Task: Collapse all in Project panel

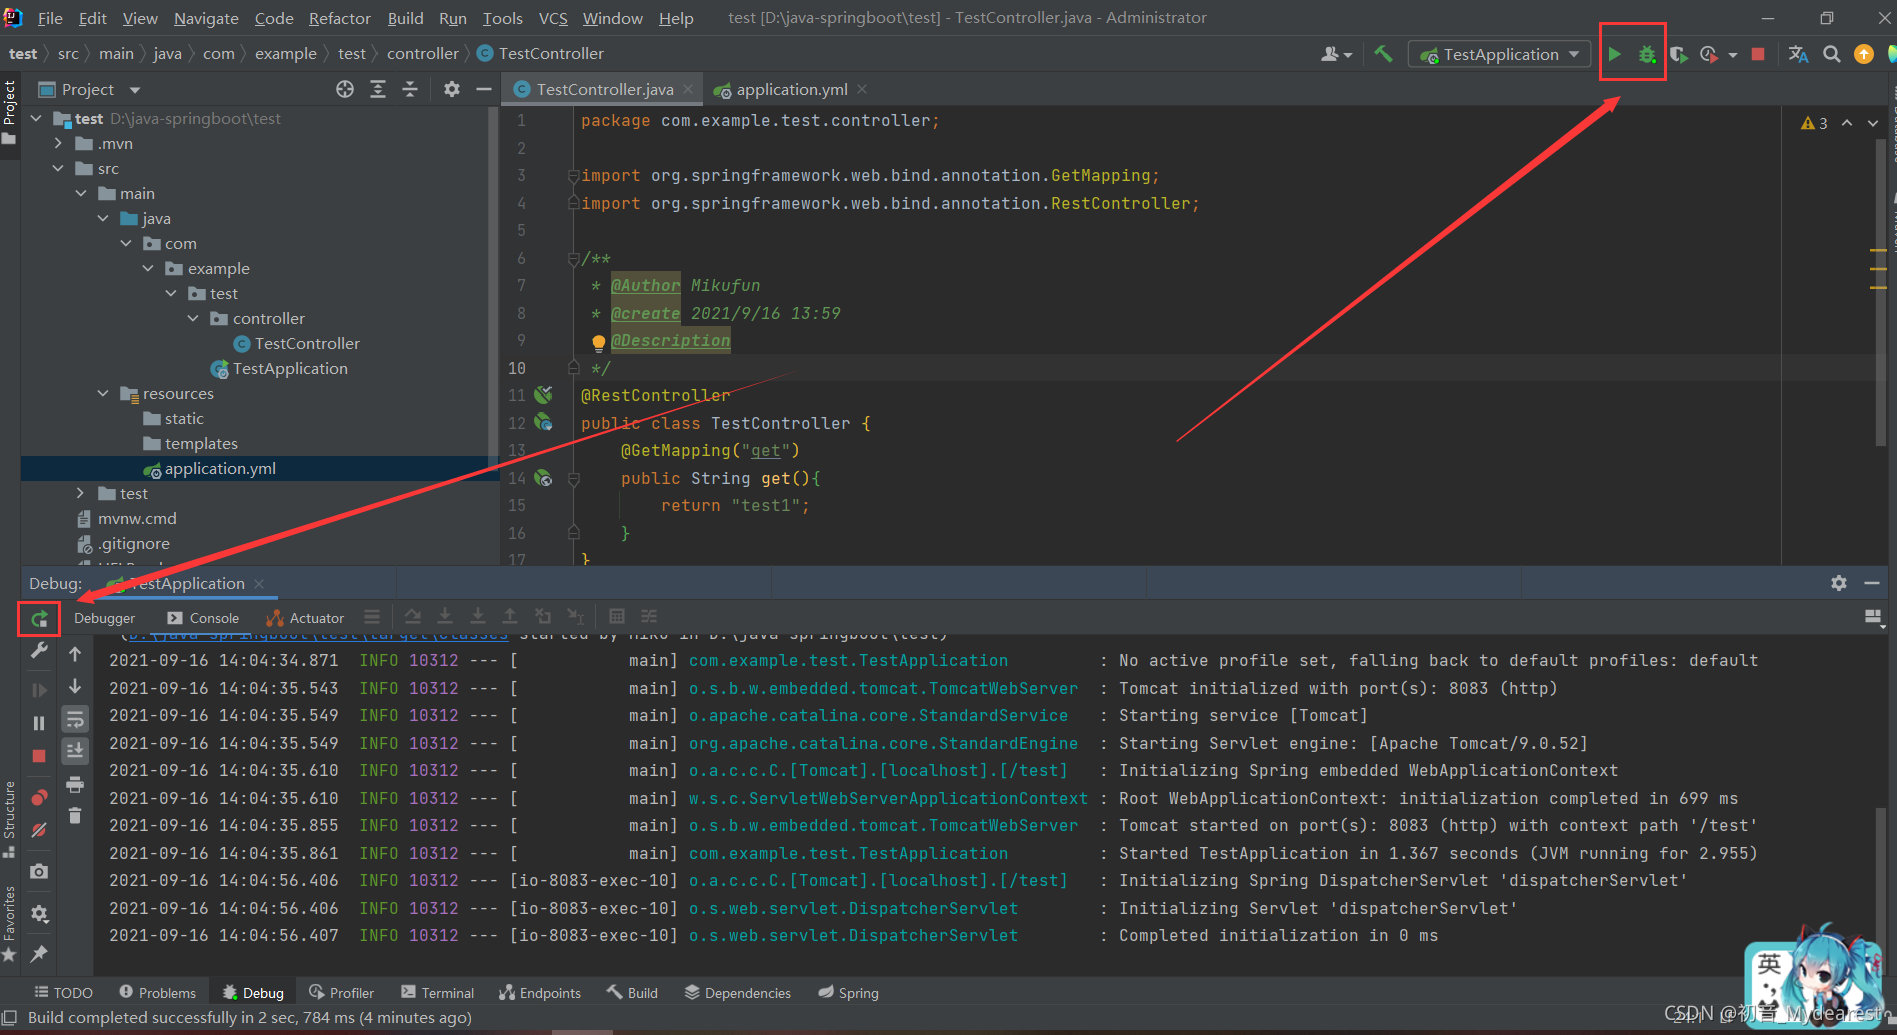Action: (410, 89)
